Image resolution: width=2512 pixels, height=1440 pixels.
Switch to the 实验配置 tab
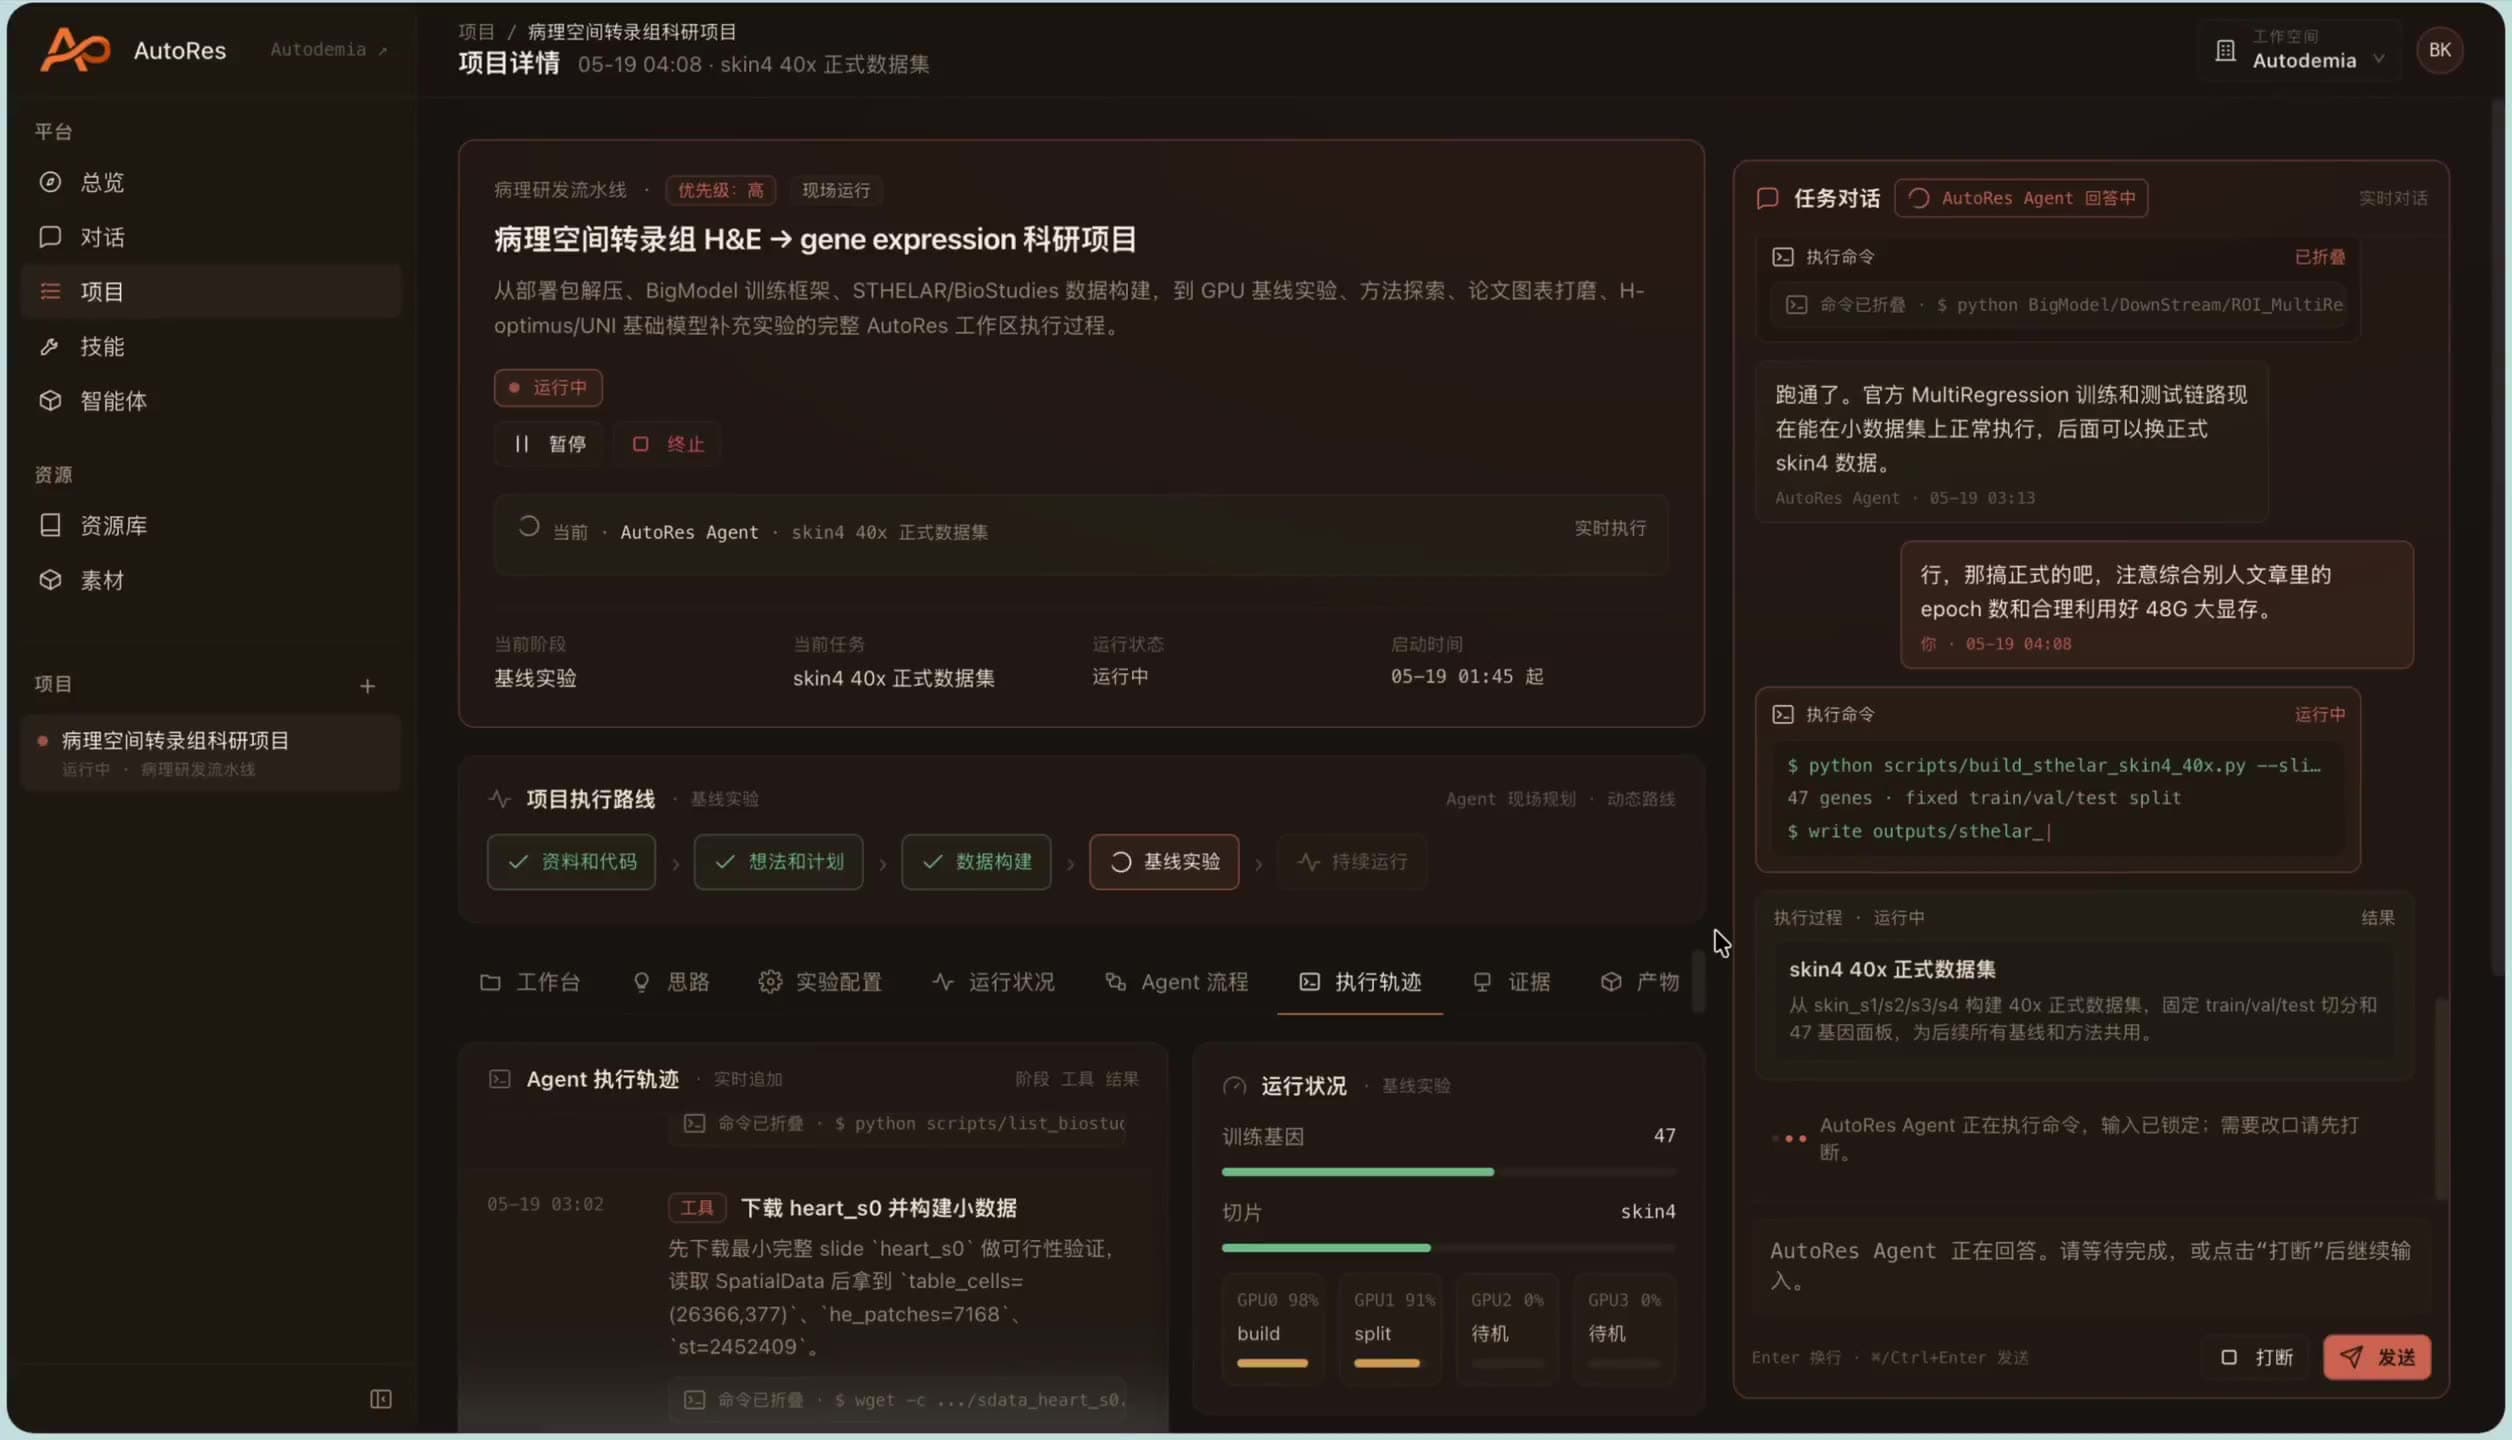click(820, 982)
